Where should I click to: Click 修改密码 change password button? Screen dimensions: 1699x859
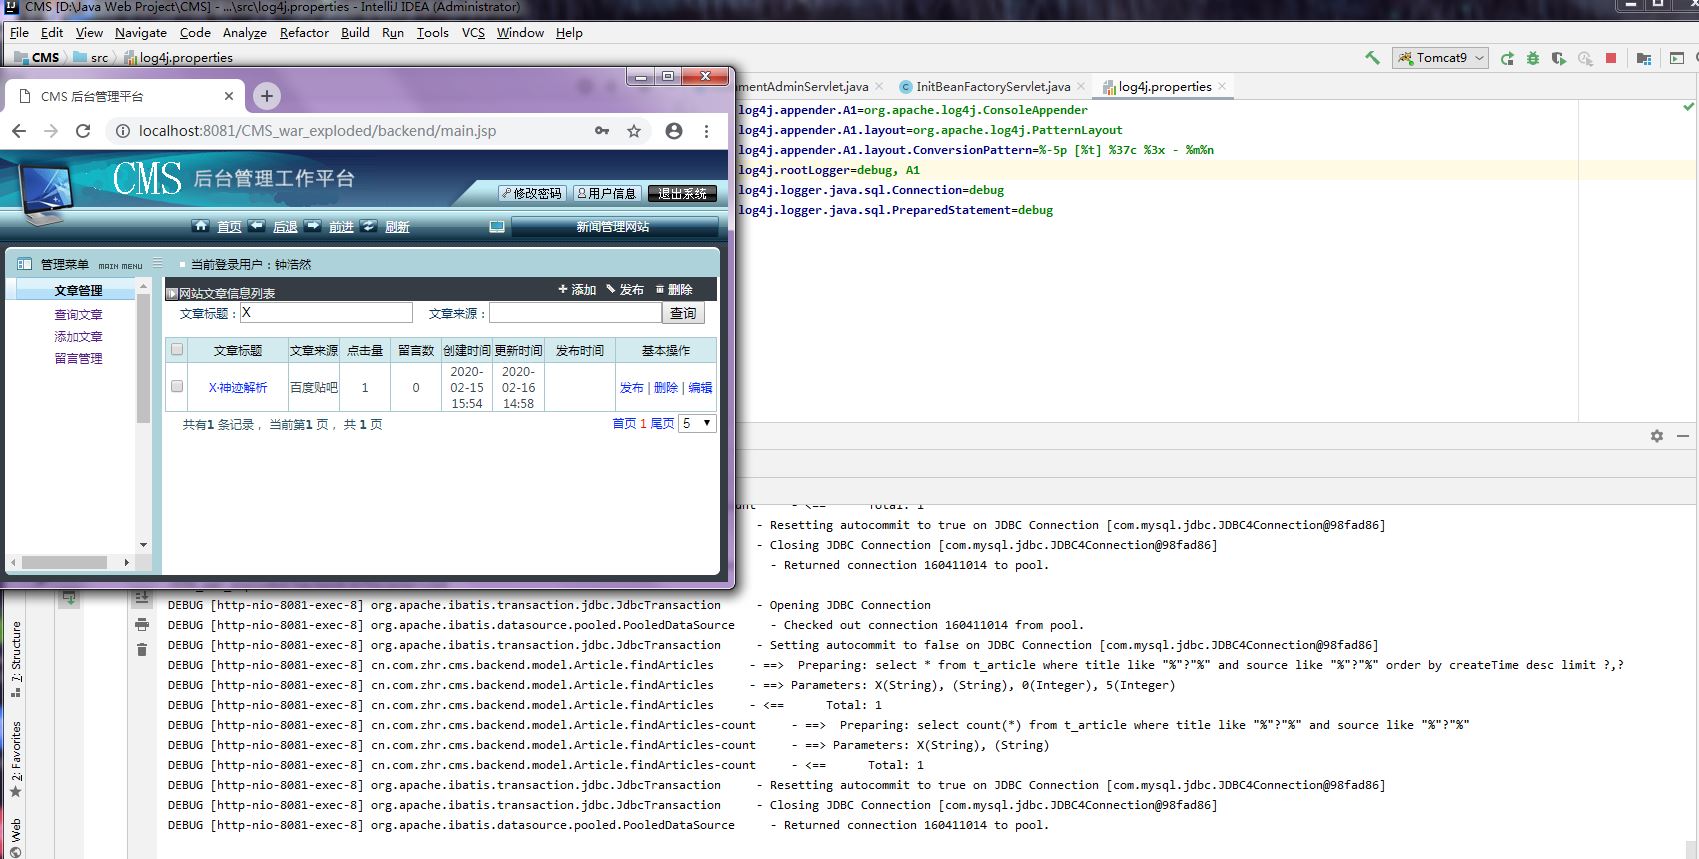point(531,193)
